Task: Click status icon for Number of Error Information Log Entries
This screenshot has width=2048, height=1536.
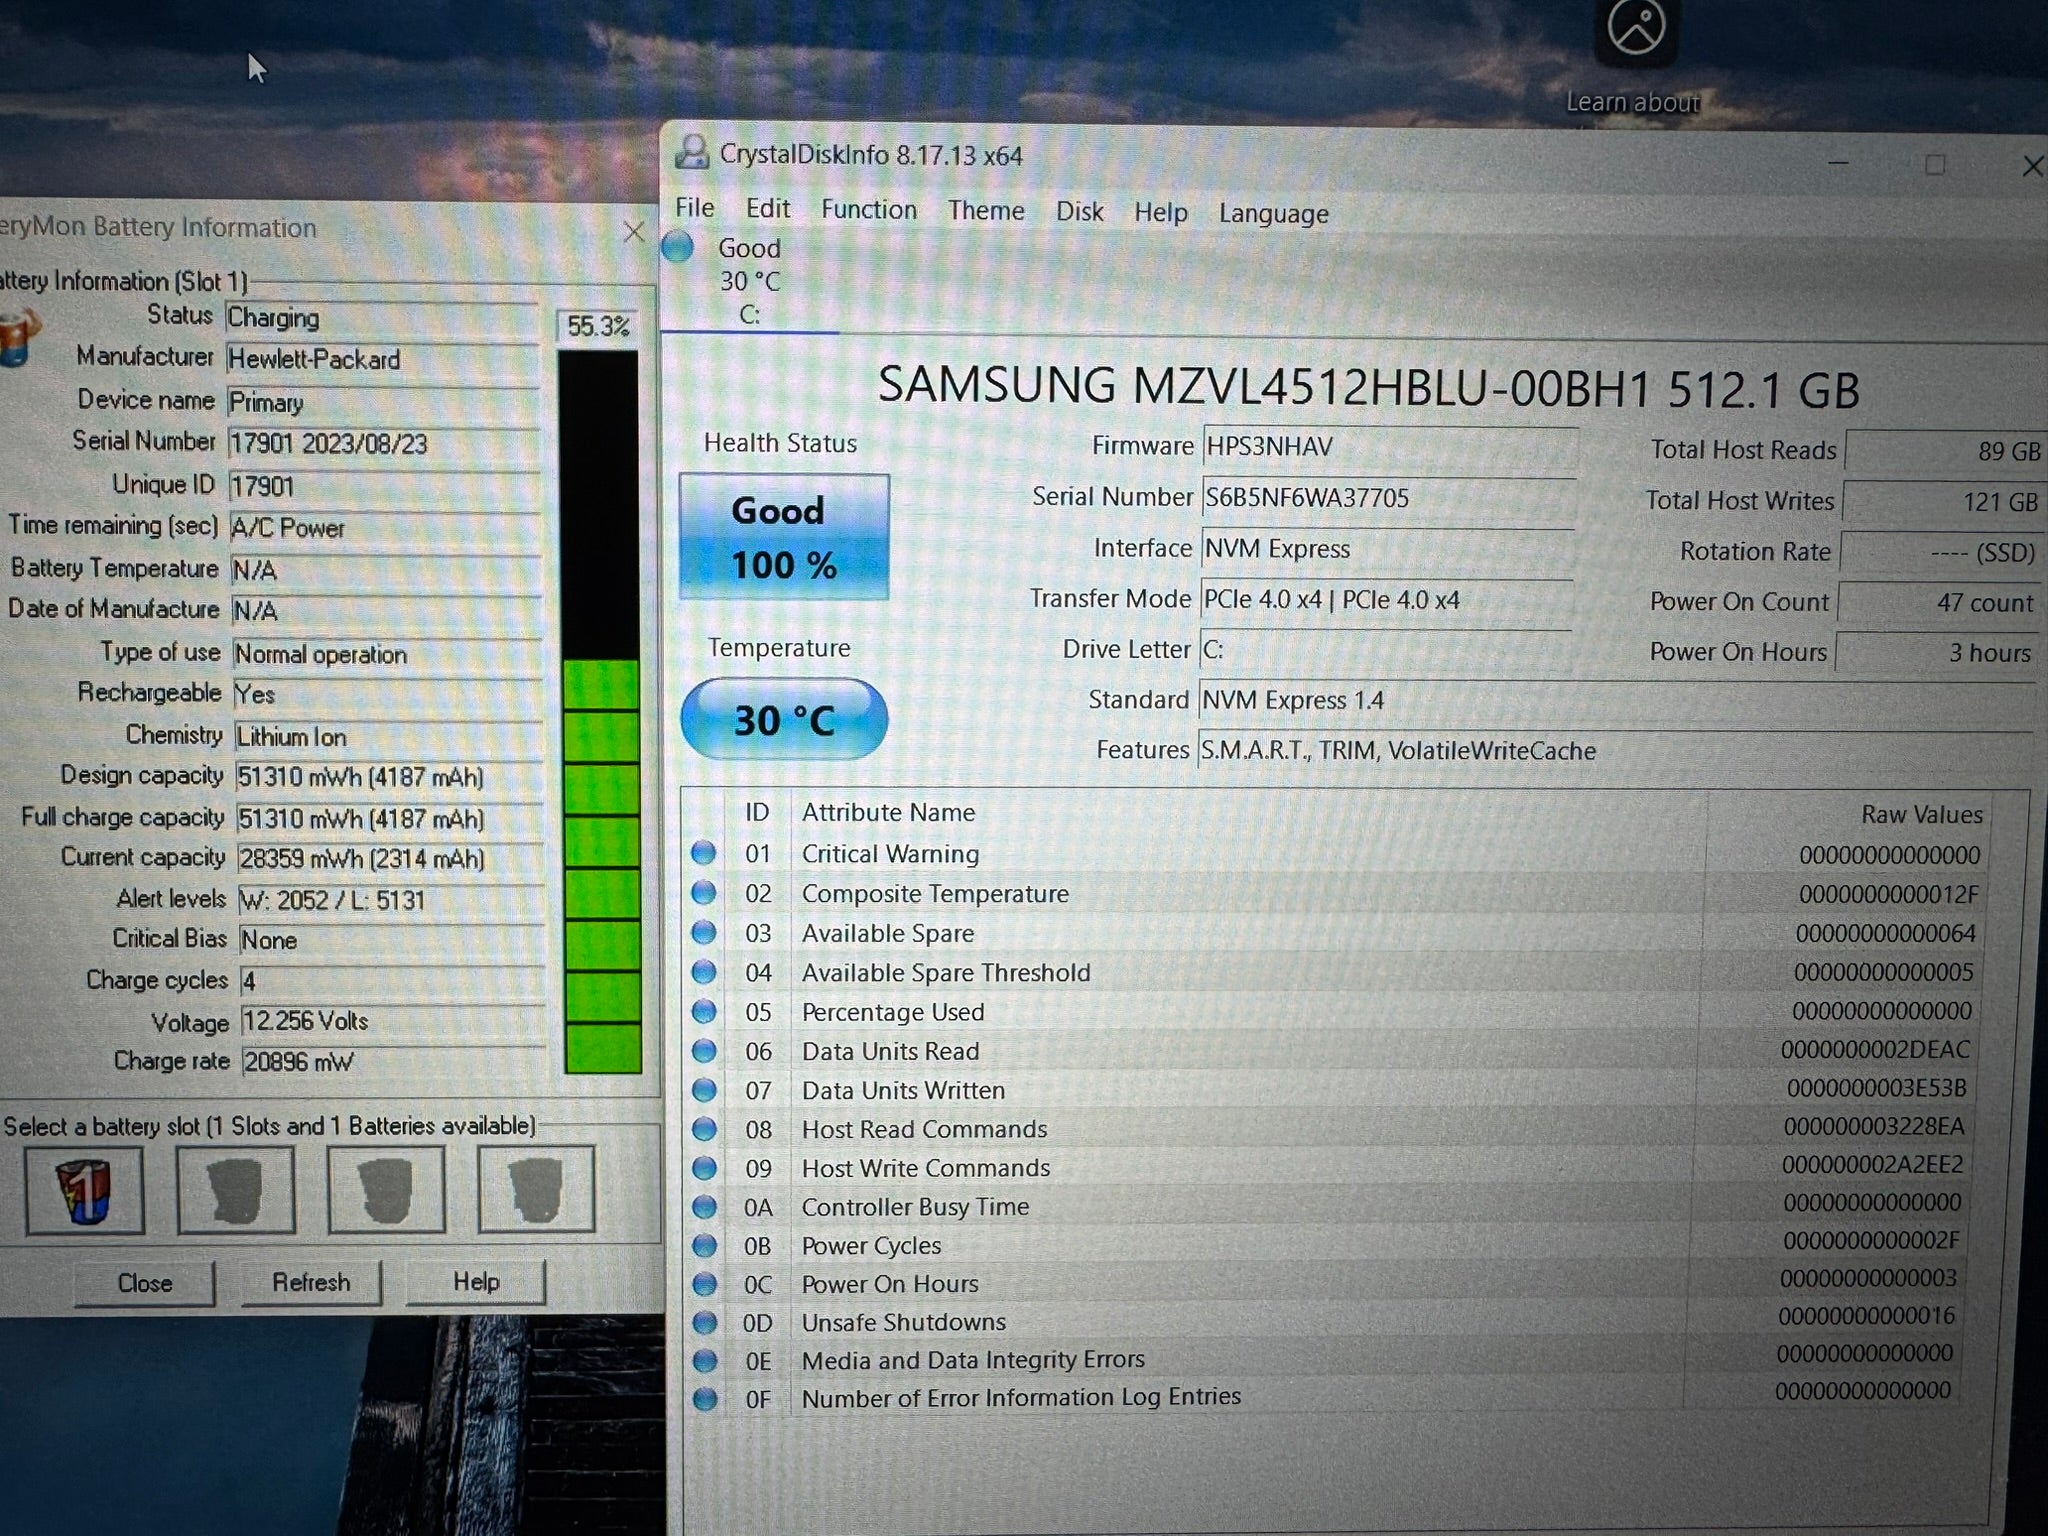Action: click(704, 1398)
